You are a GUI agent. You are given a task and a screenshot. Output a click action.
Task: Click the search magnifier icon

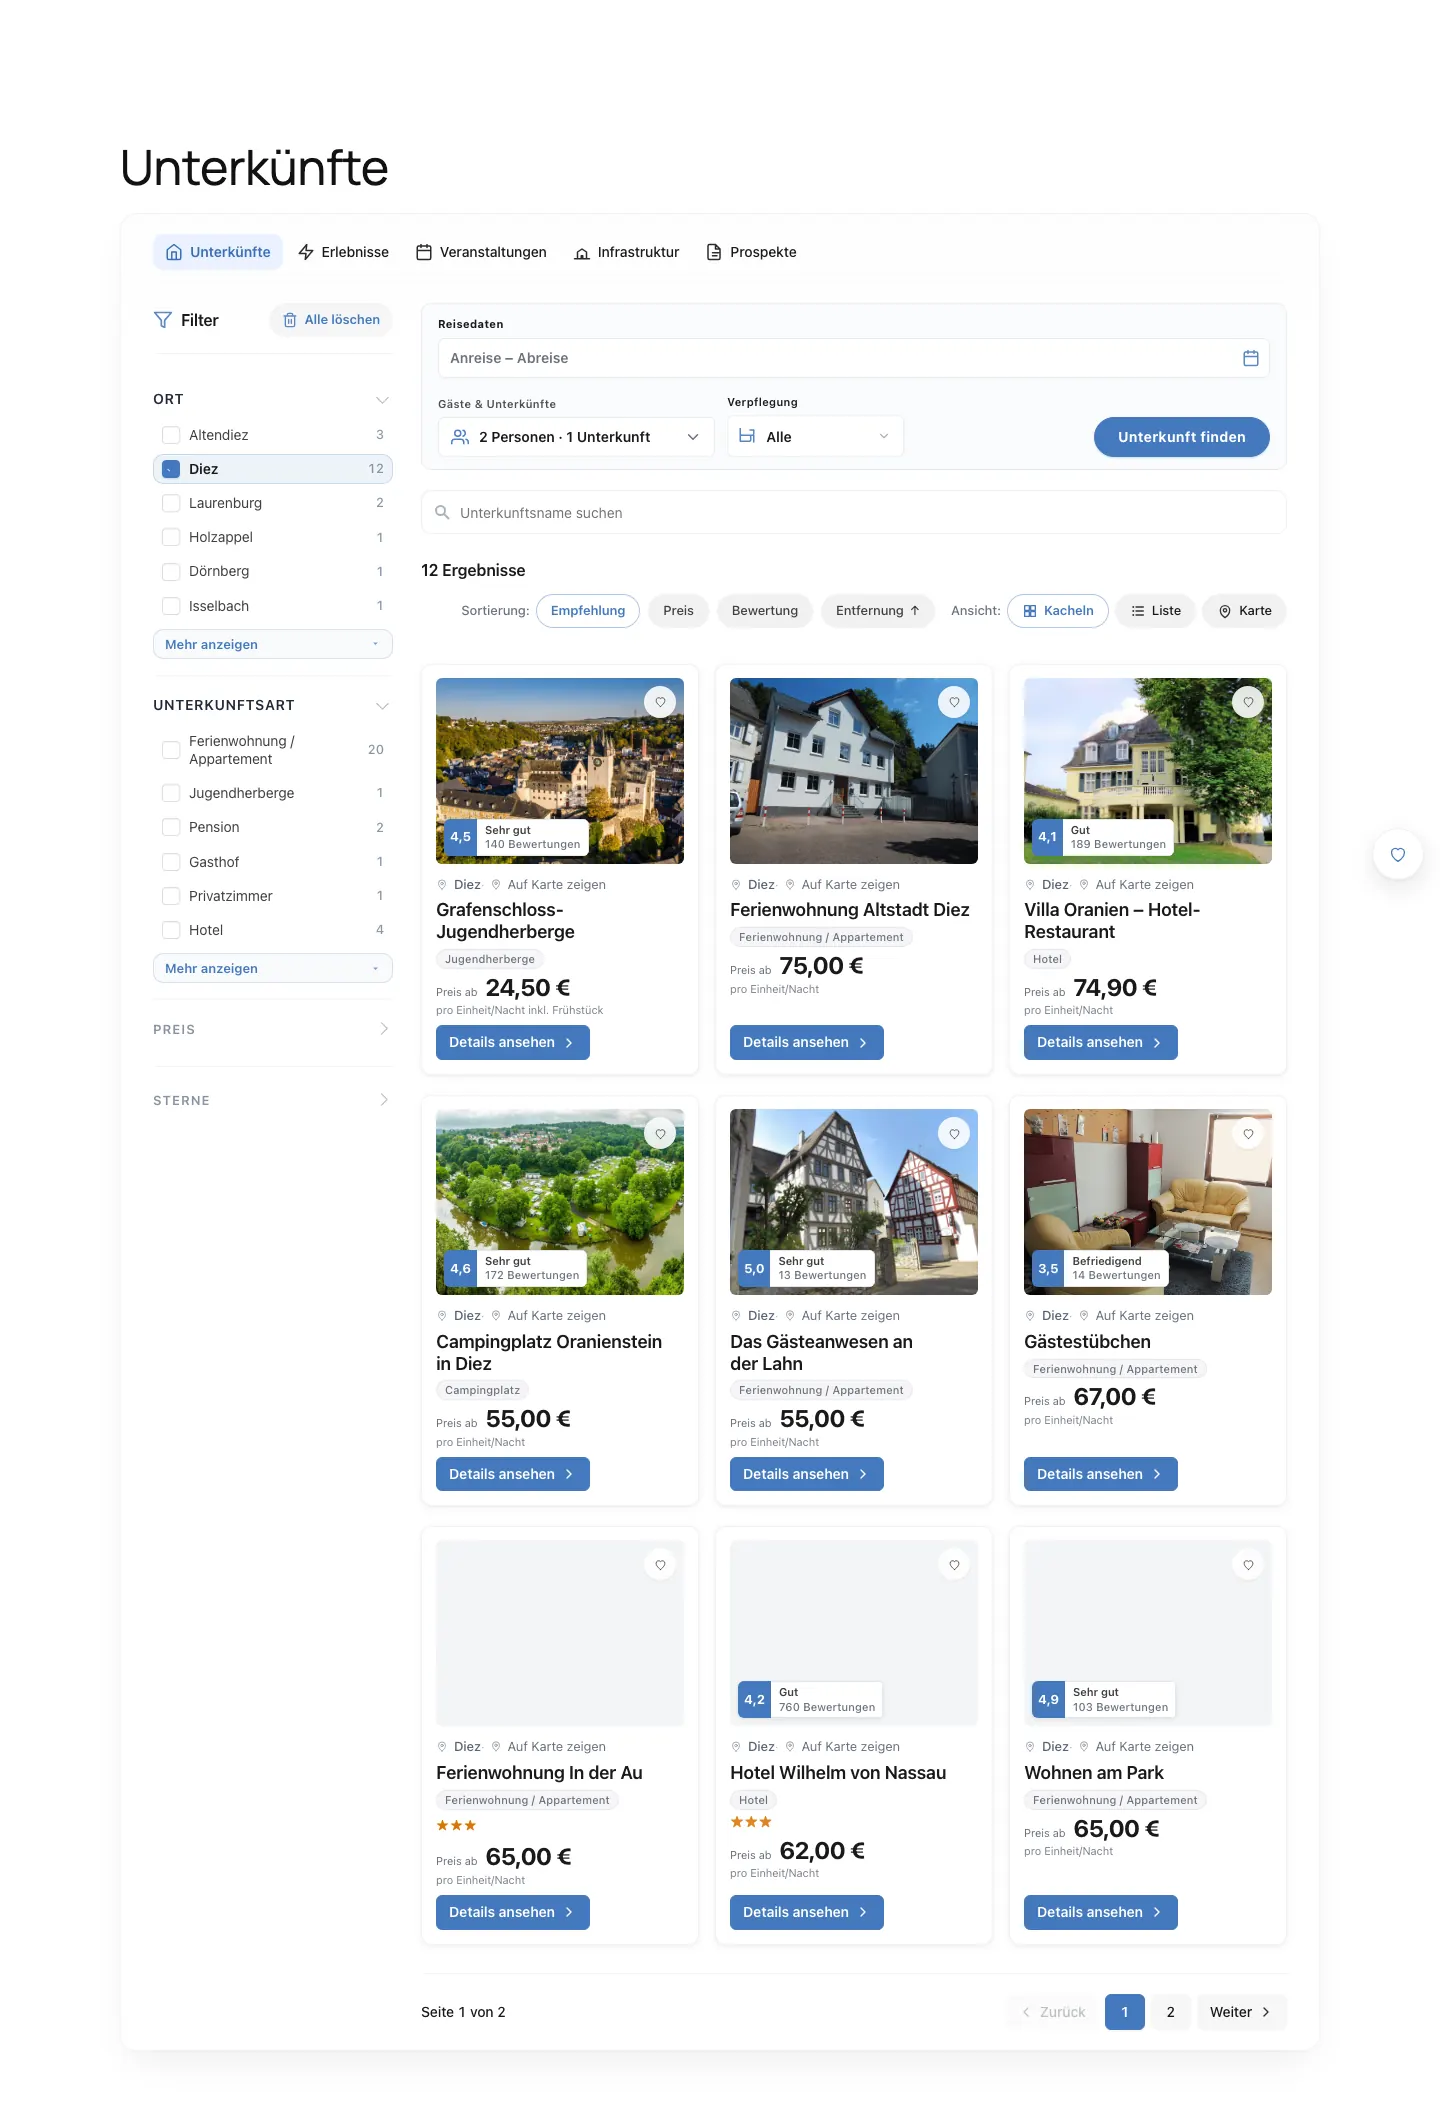pyautogui.click(x=442, y=513)
